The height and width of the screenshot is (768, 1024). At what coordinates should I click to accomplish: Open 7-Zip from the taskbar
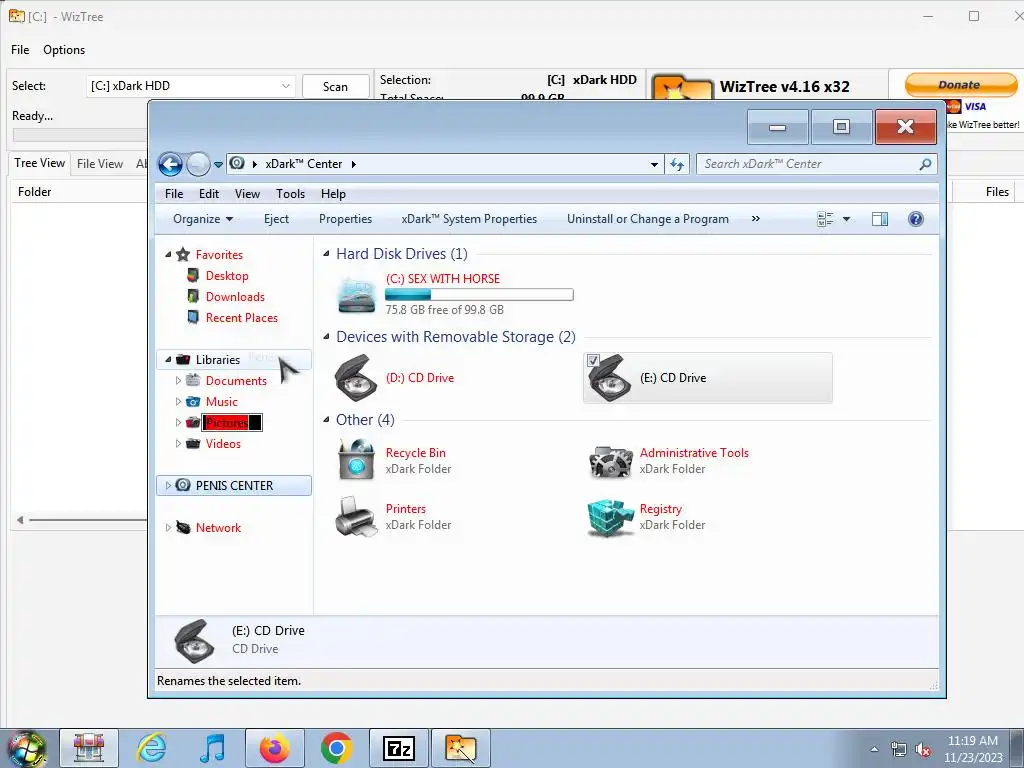tap(399, 748)
